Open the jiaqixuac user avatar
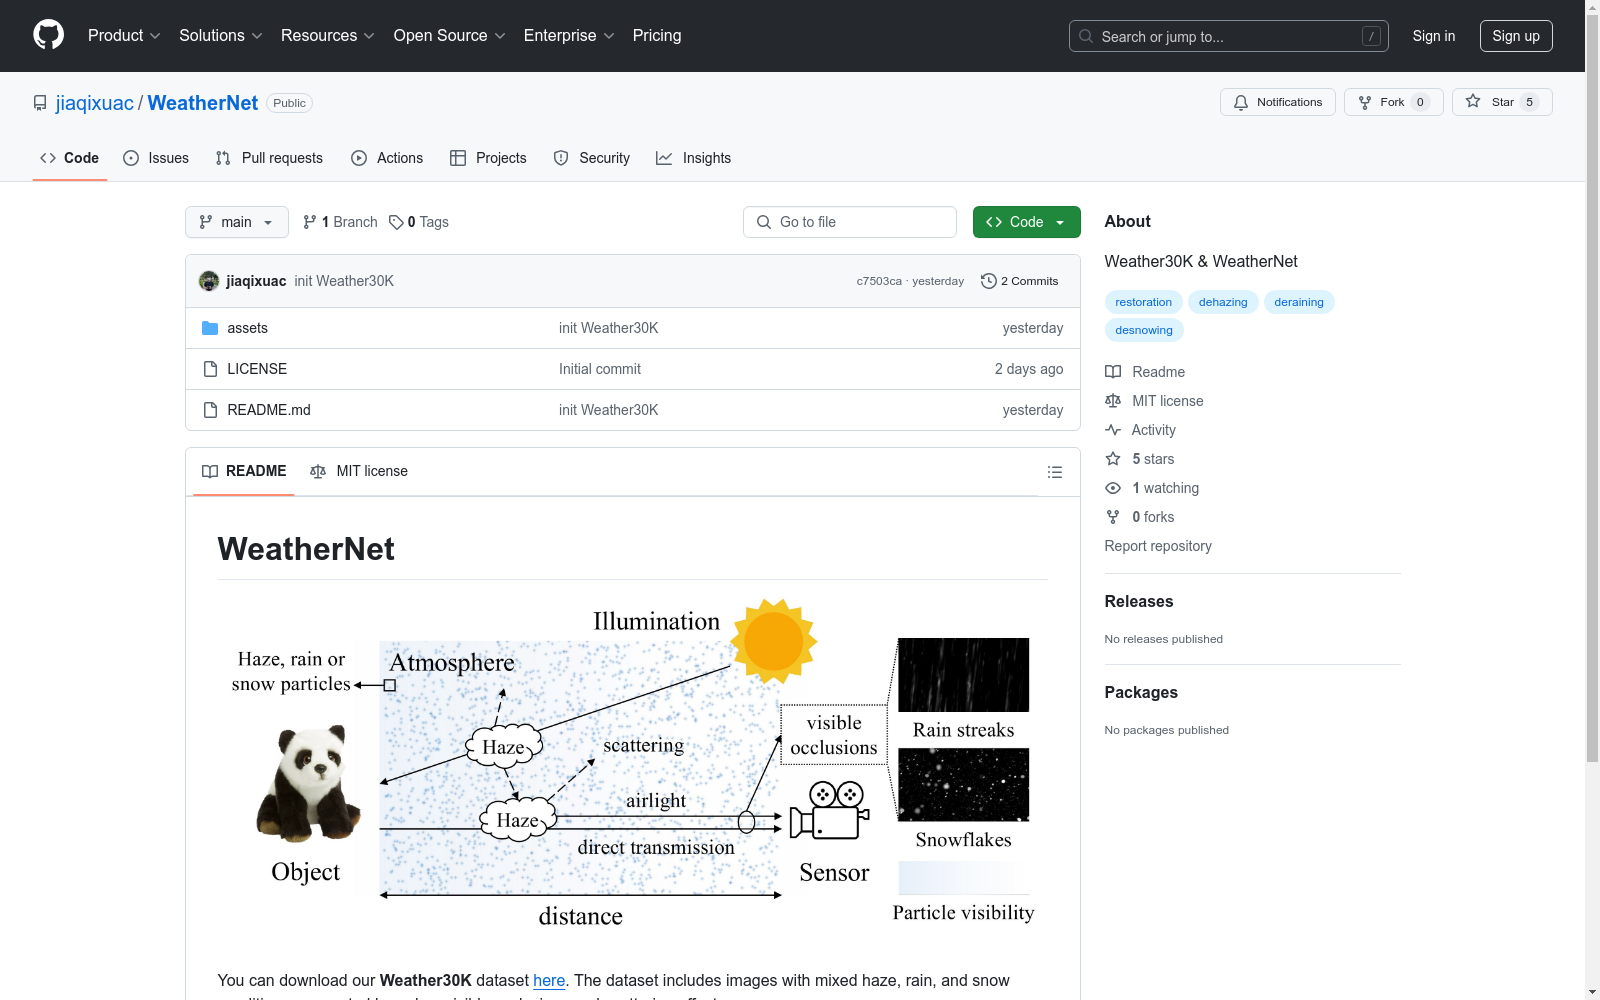 pos(209,281)
